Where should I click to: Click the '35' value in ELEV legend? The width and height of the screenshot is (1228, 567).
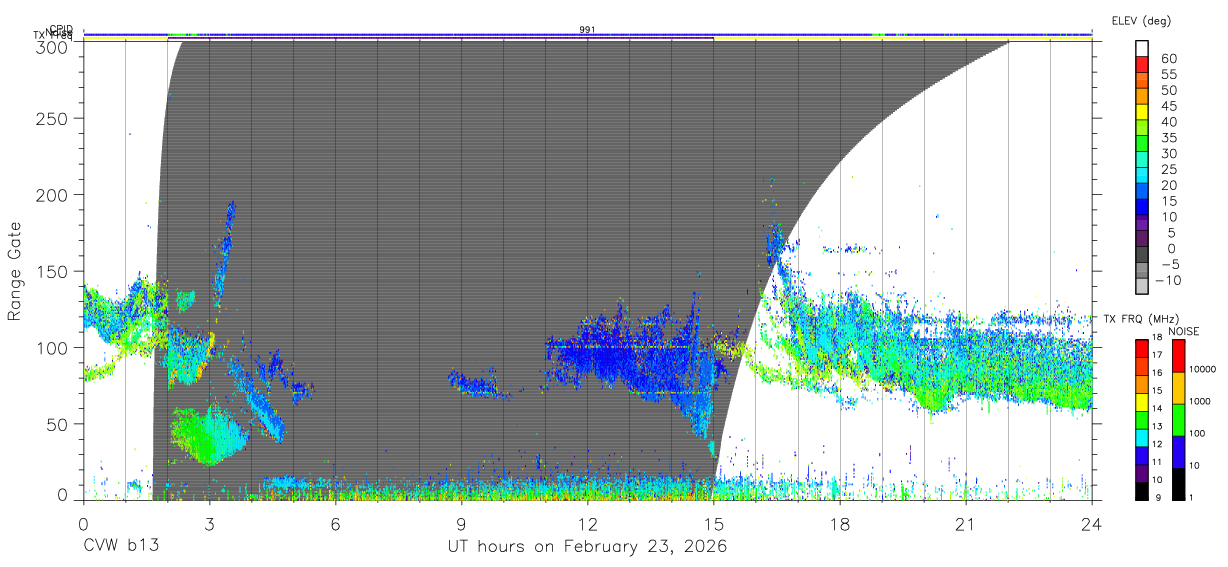pyautogui.click(x=1168, y=138)
